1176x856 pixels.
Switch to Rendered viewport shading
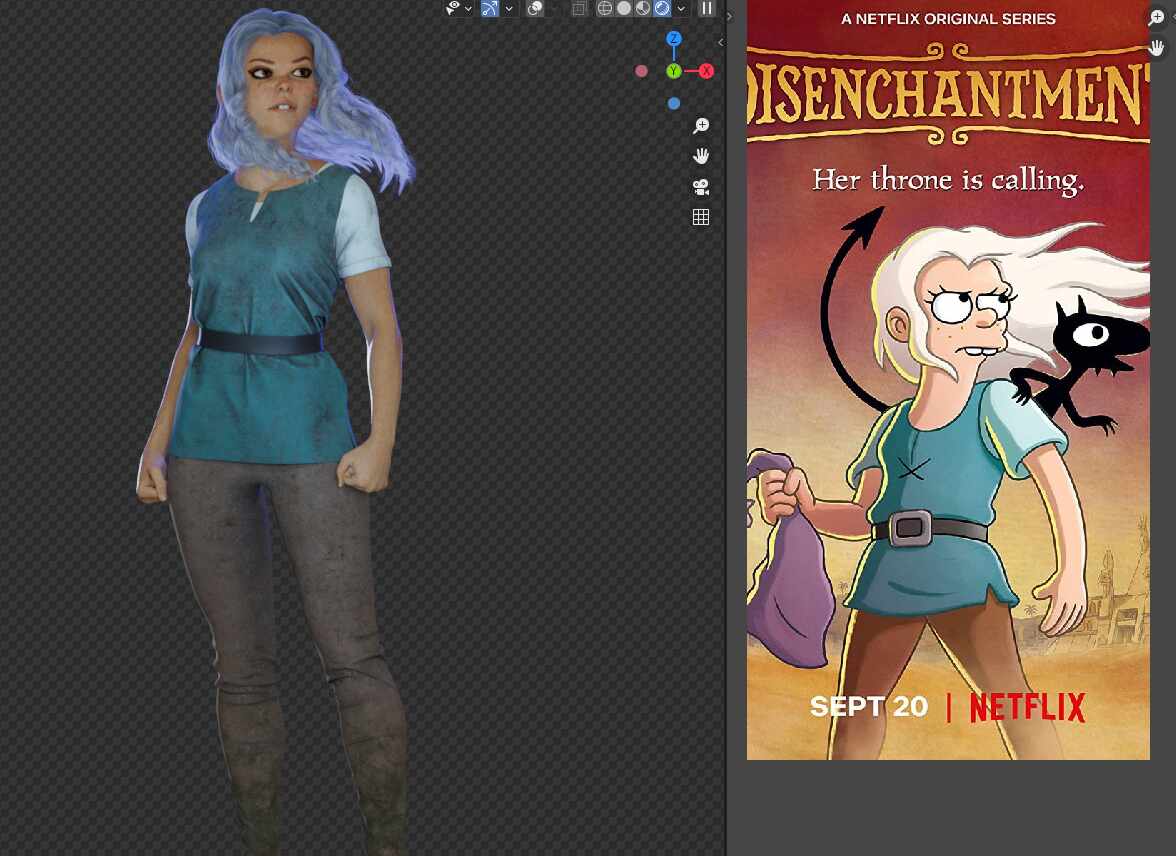662,8
